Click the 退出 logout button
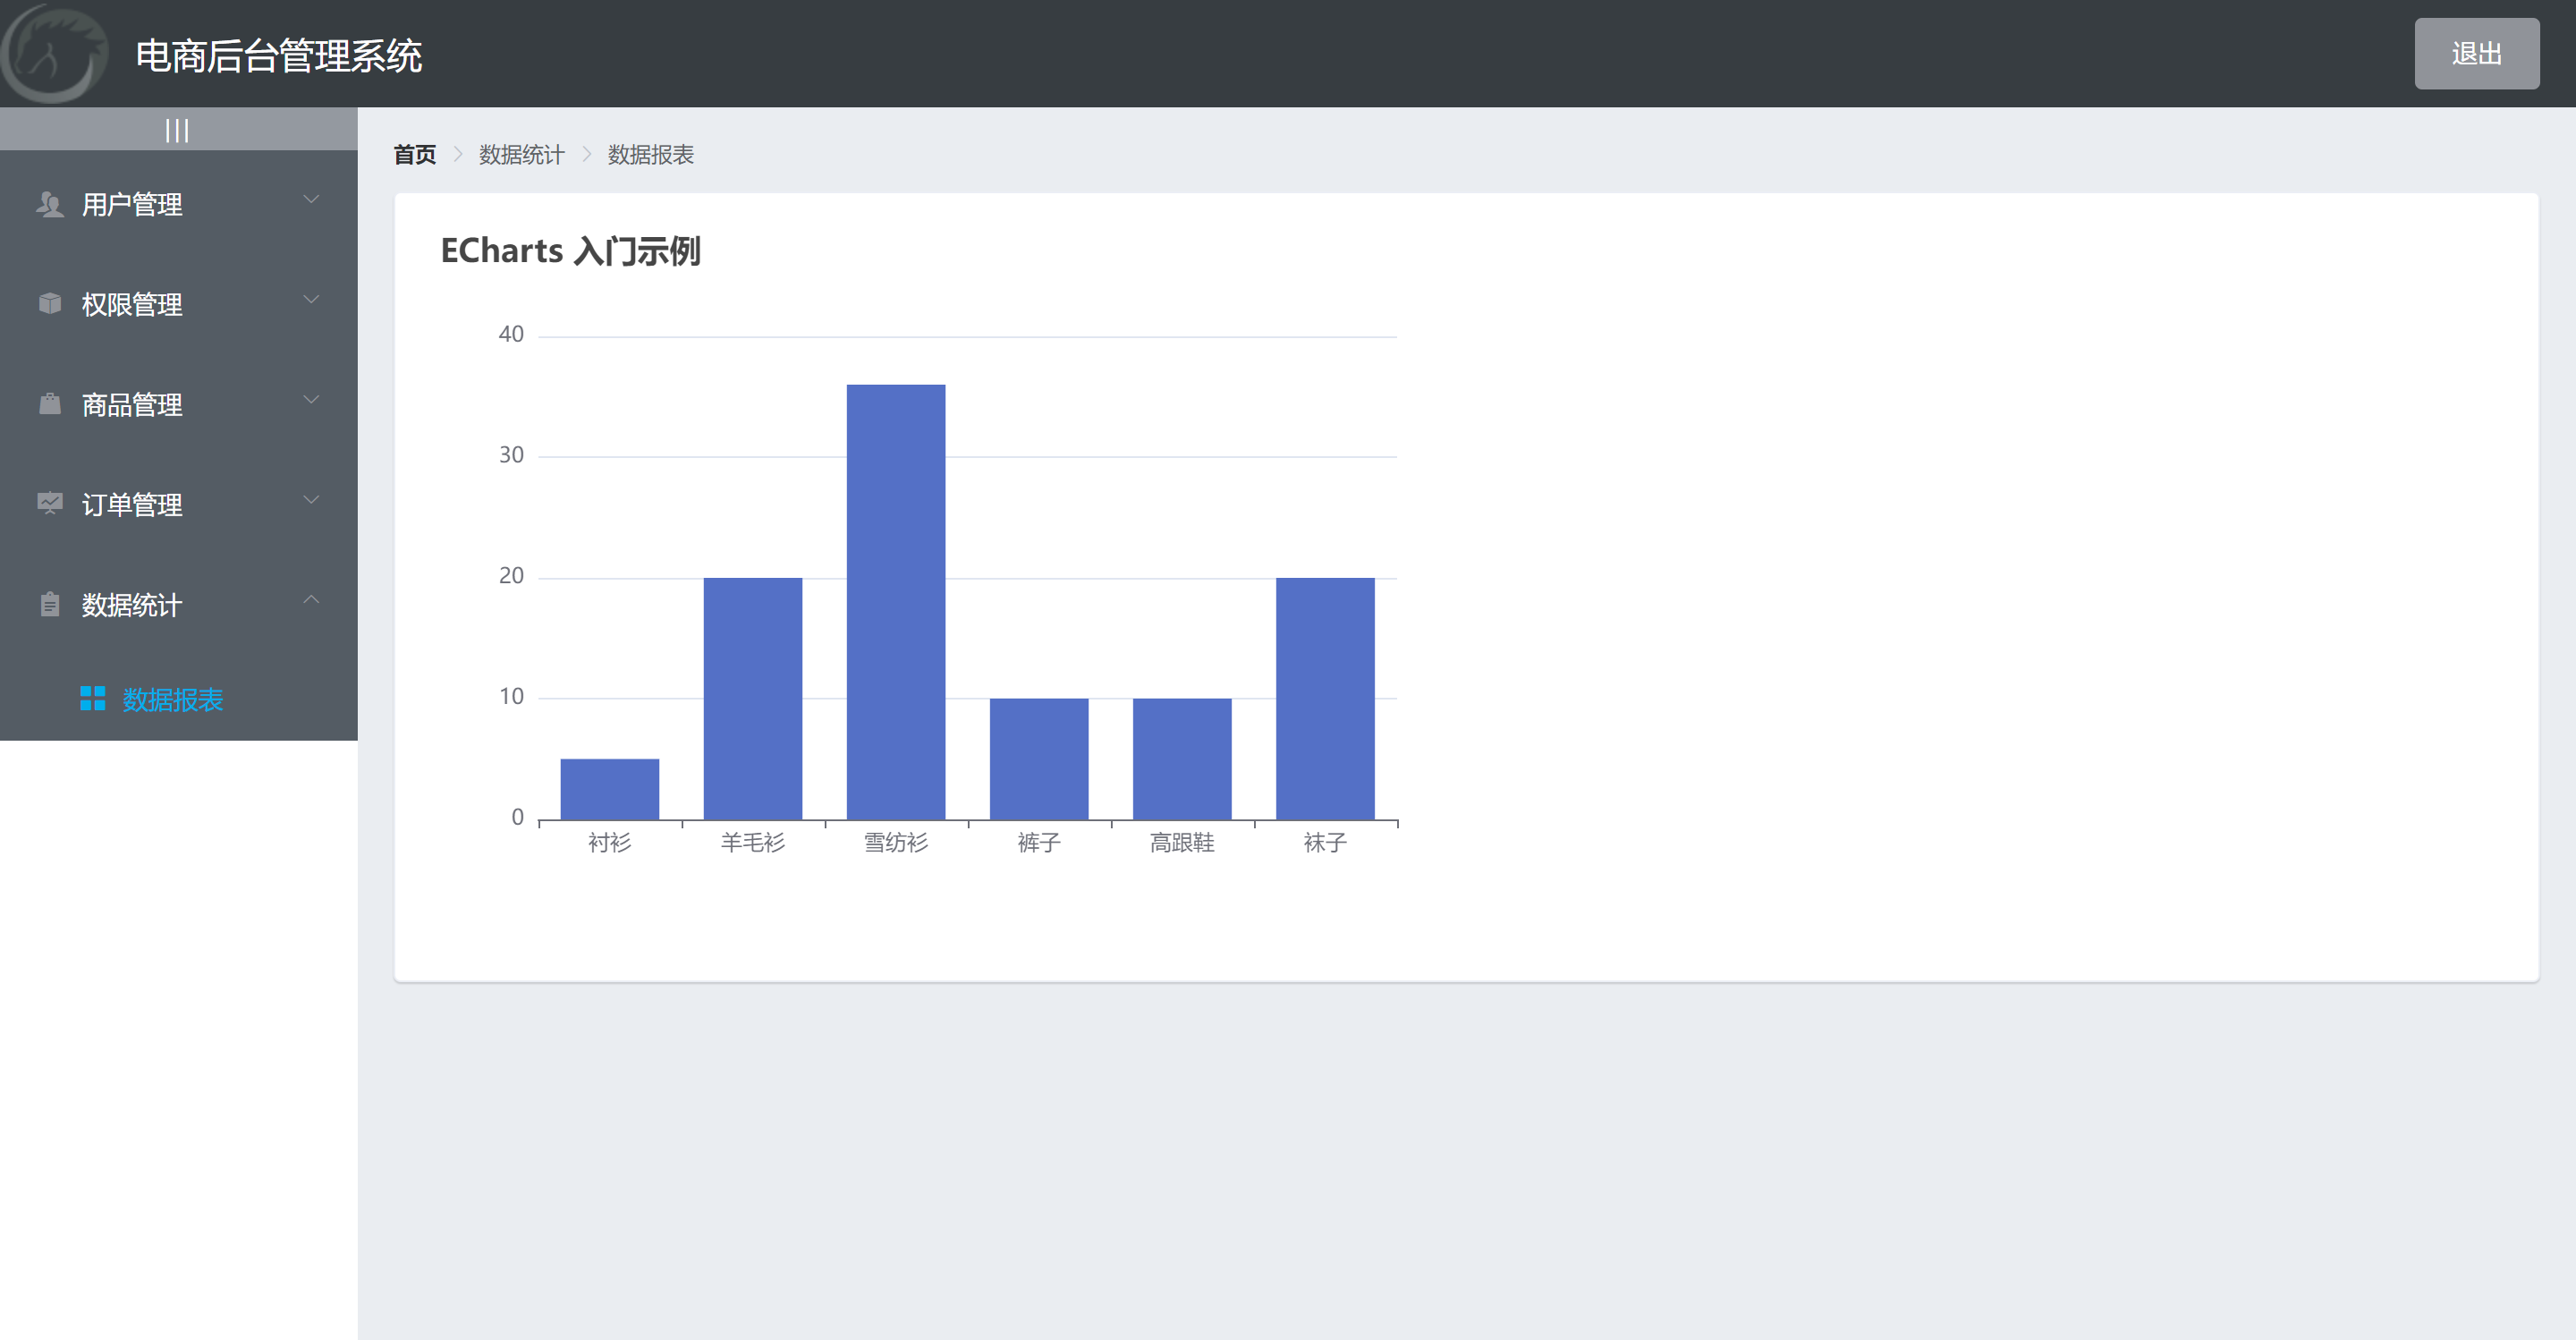 [2476, 53]
